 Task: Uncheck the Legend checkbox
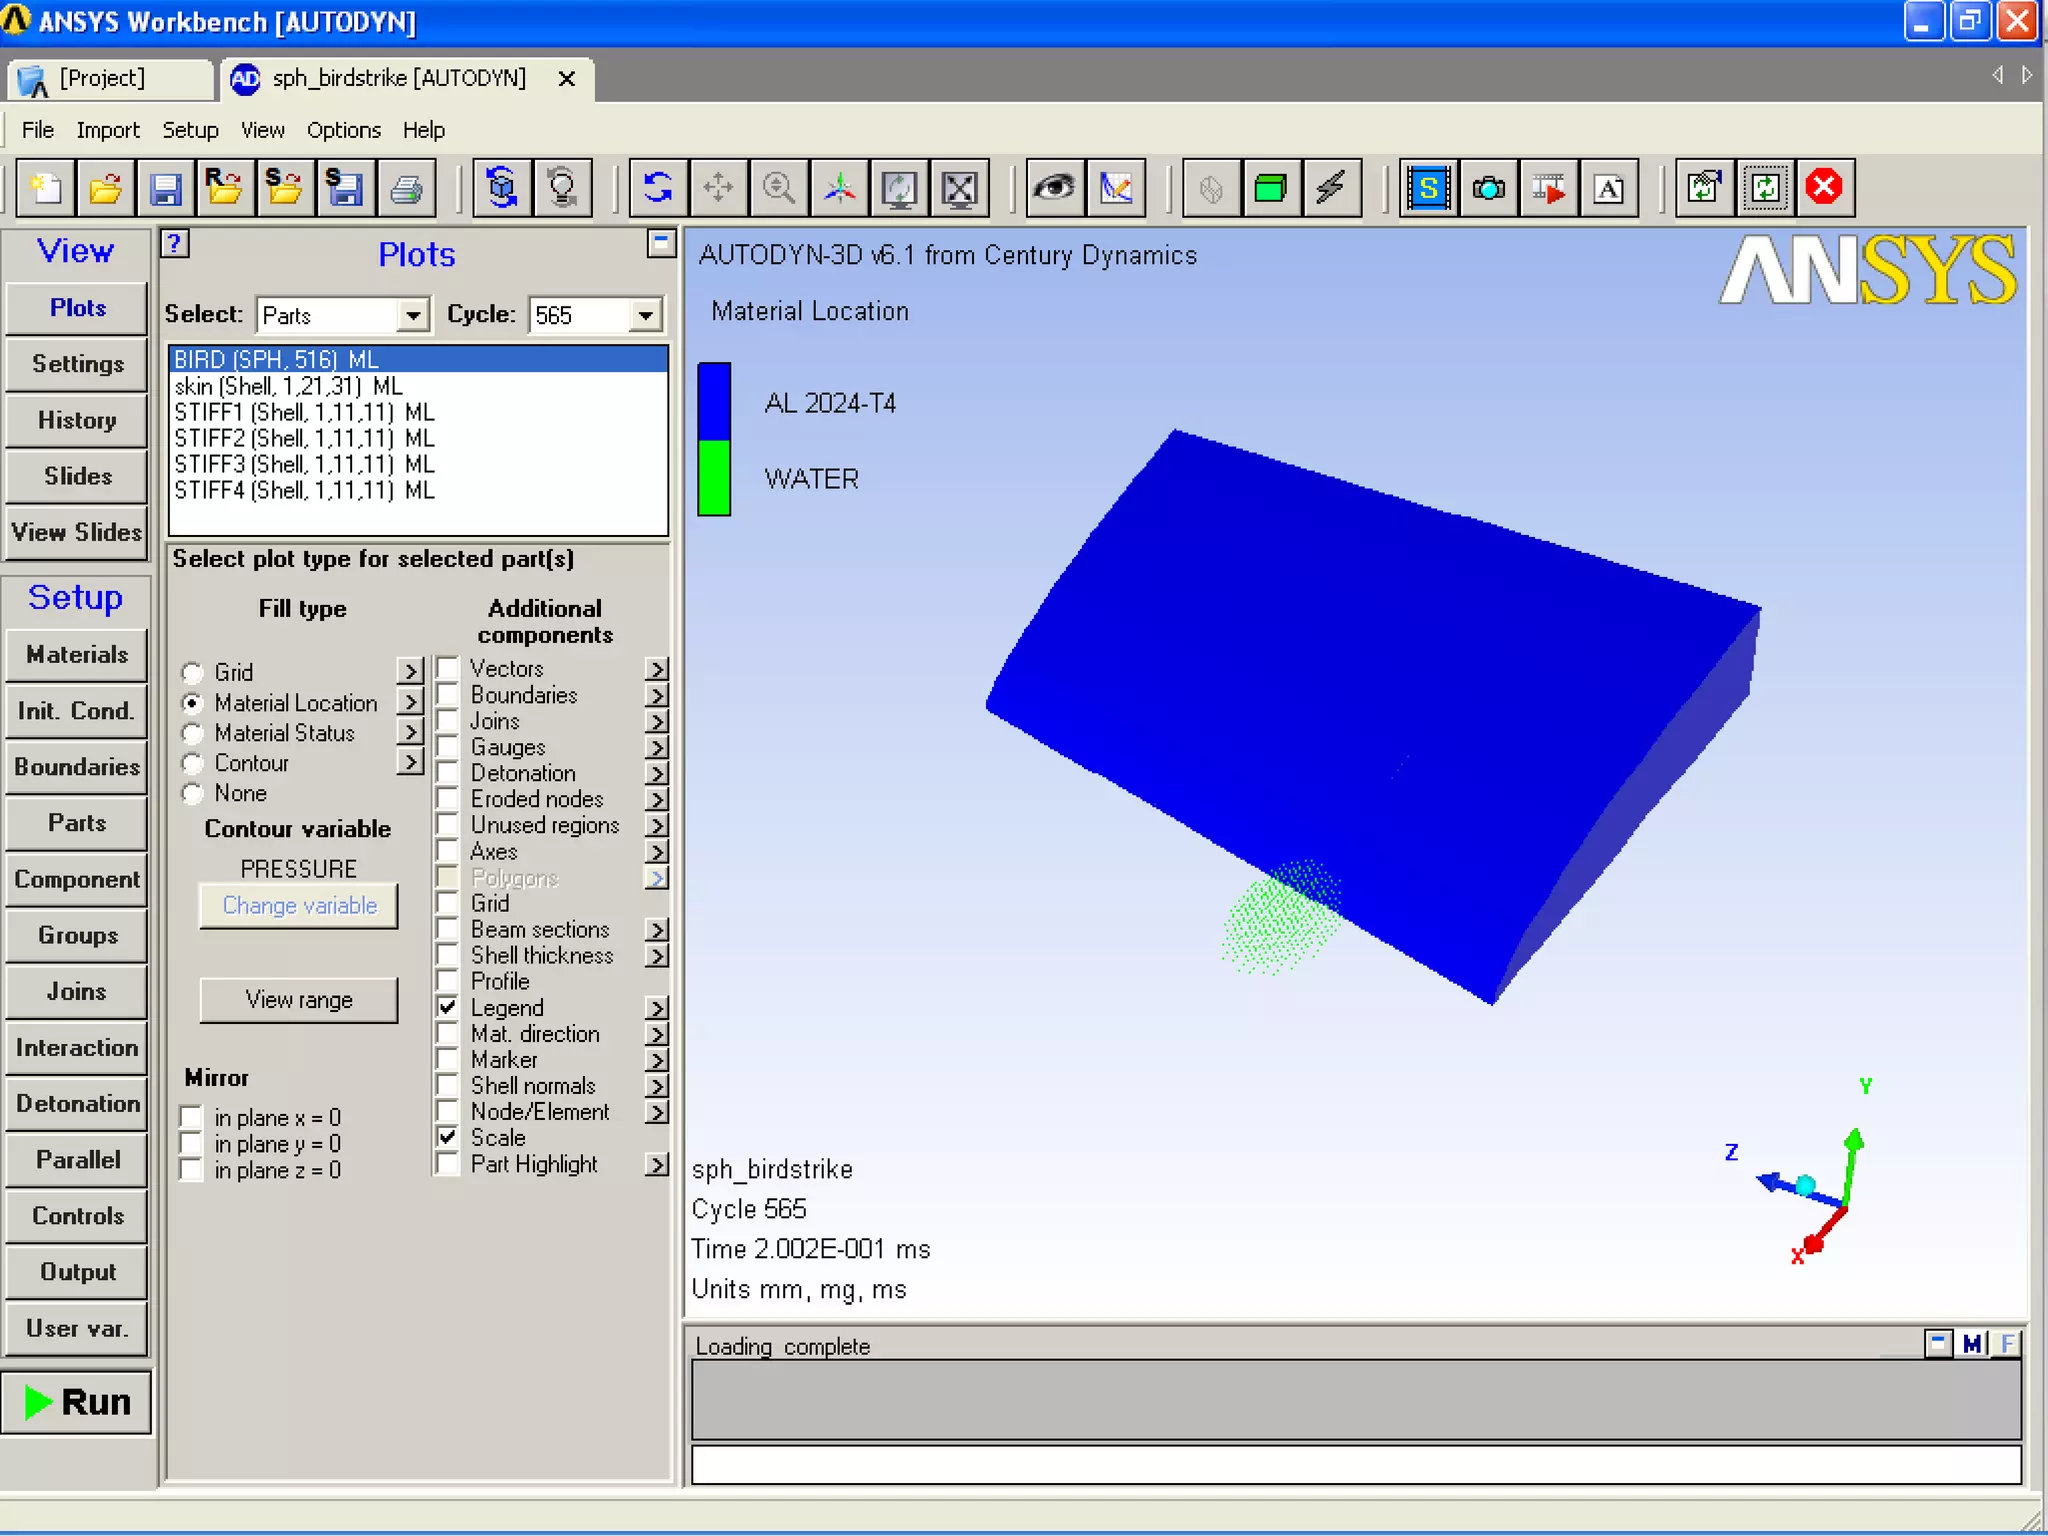click(x=448, y=1007)
